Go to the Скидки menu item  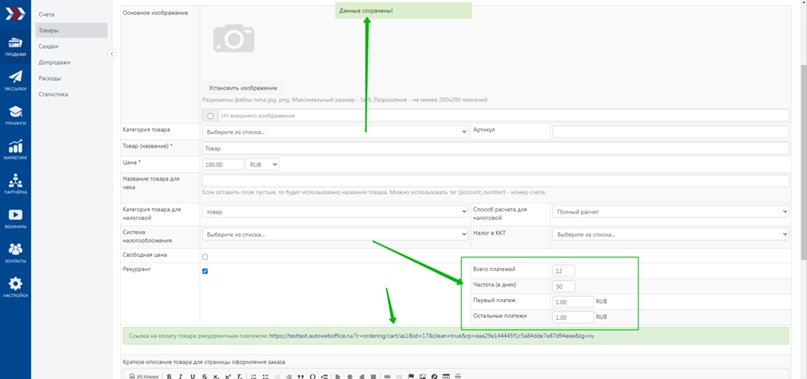pos(48,46)
